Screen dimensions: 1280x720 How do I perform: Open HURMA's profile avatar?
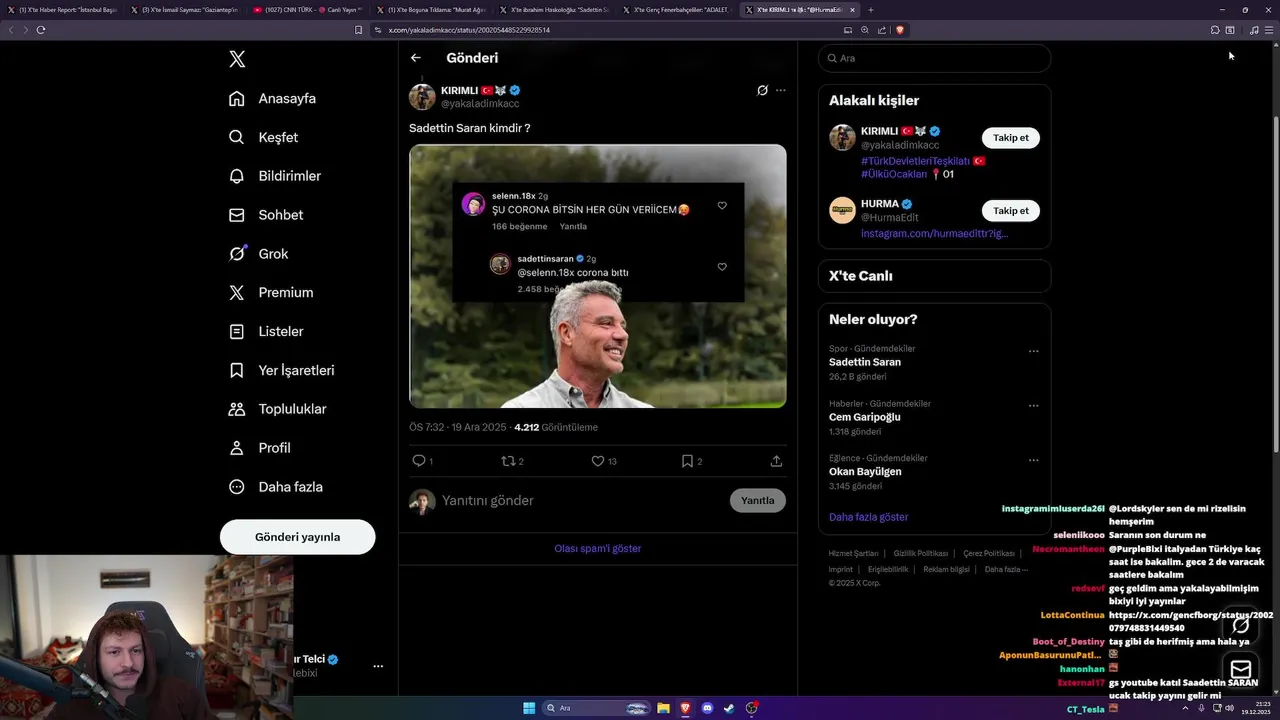point(842,210)
